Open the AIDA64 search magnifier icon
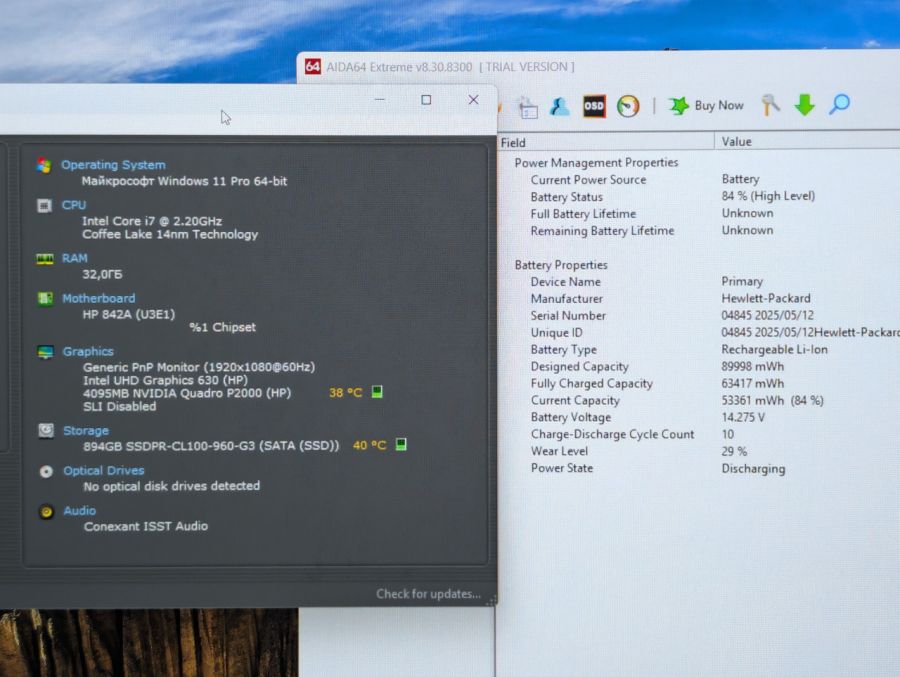900x677 pixels. [x=839, y=105]
